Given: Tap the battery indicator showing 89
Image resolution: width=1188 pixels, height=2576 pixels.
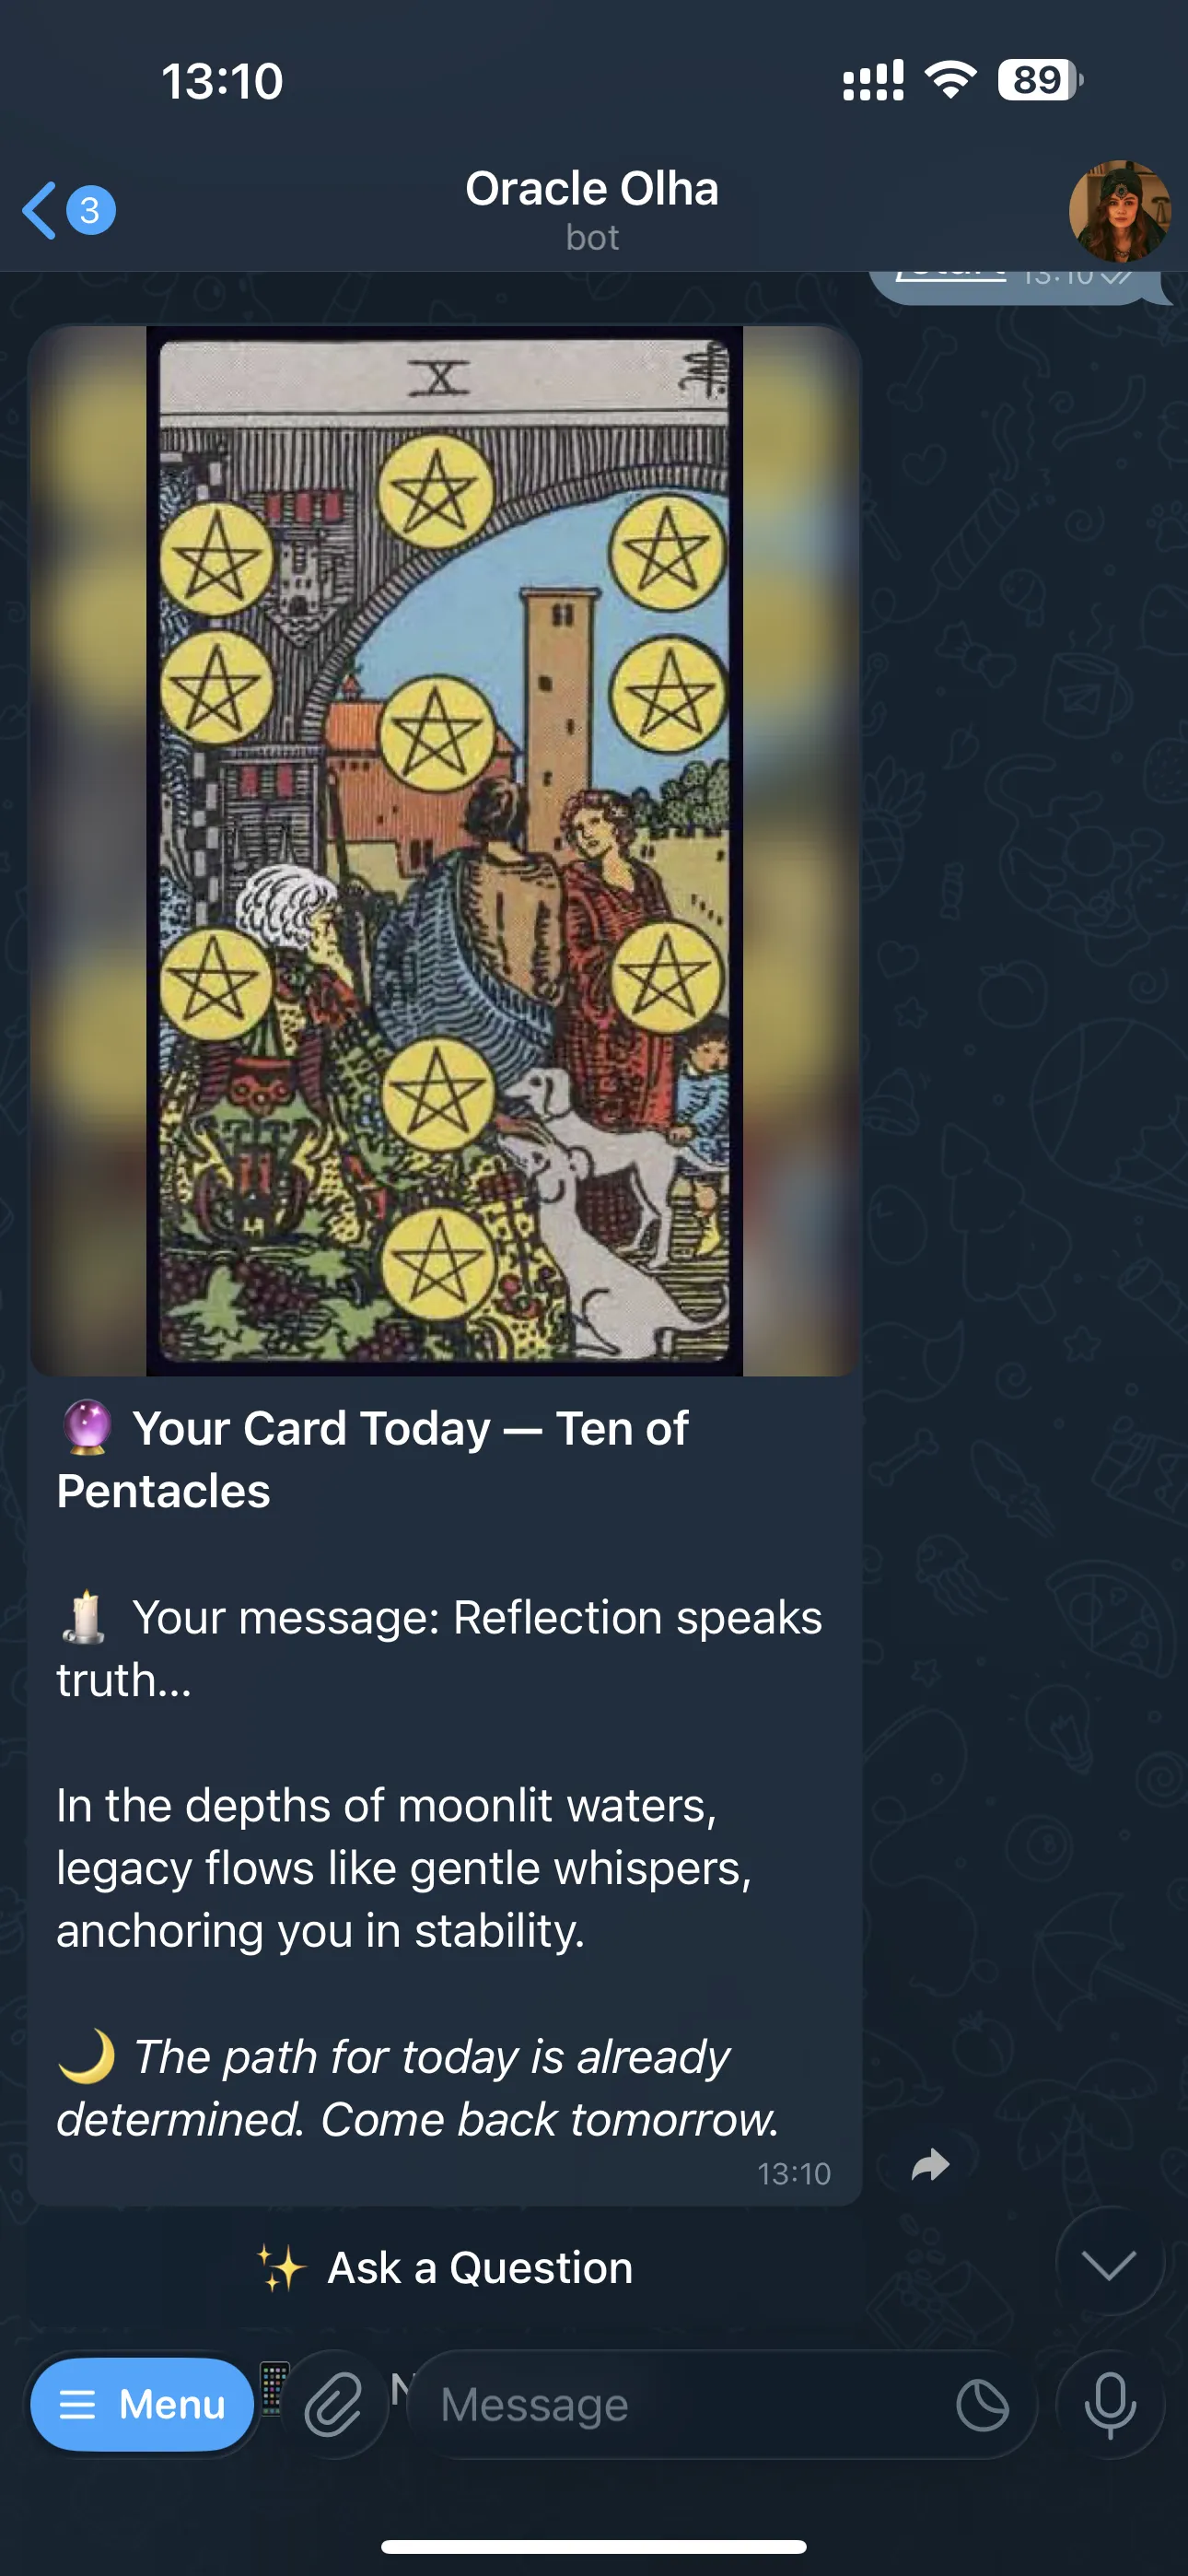Looking at the screenshot, I should click(x=1040, y=80).
